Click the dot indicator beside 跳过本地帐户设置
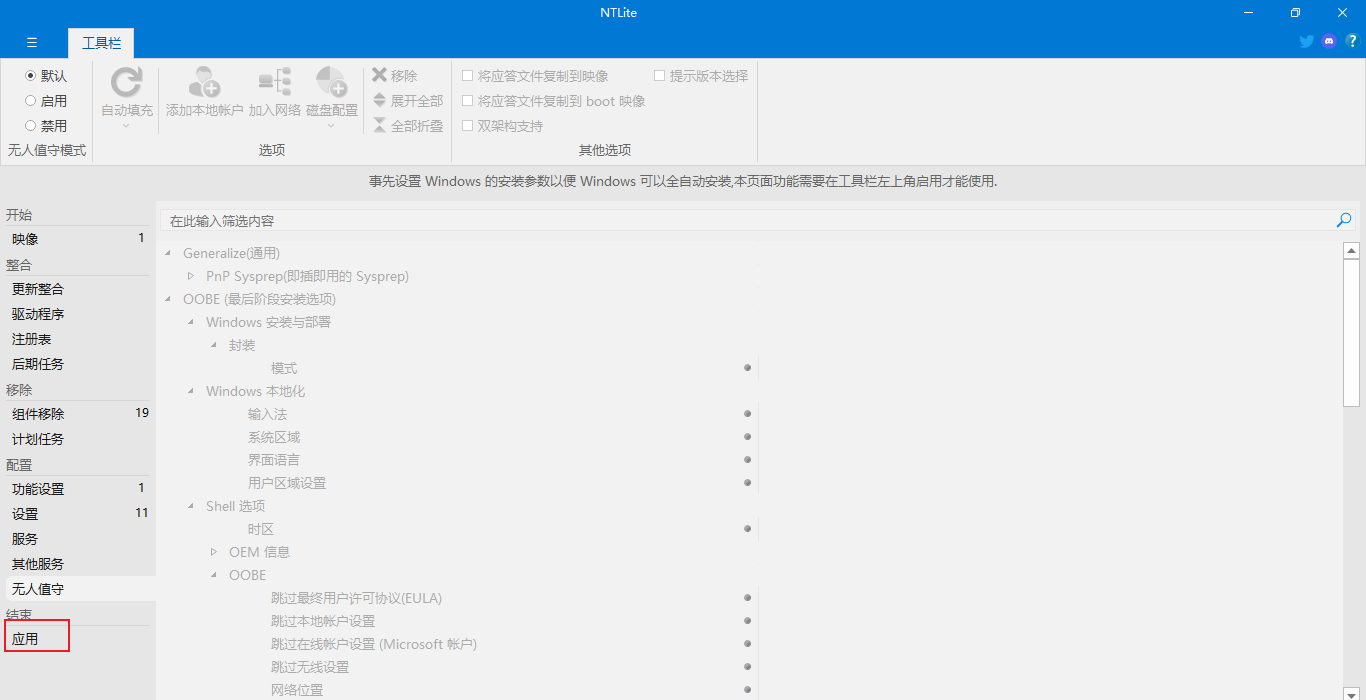The image size is (1366, 700). click(x=747, y=621)
